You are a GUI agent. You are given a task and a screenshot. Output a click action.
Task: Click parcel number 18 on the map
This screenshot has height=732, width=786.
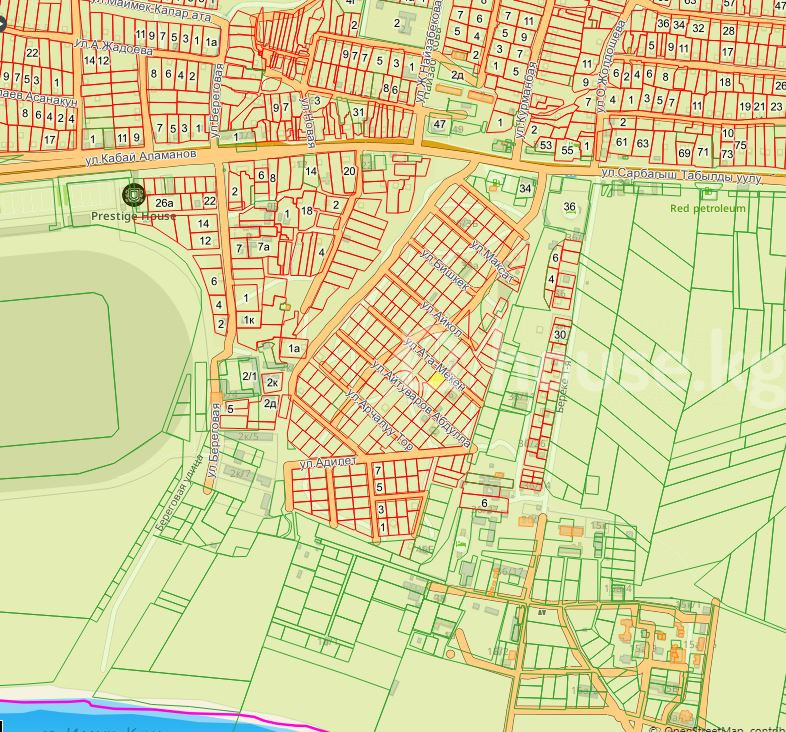[307, 210]
